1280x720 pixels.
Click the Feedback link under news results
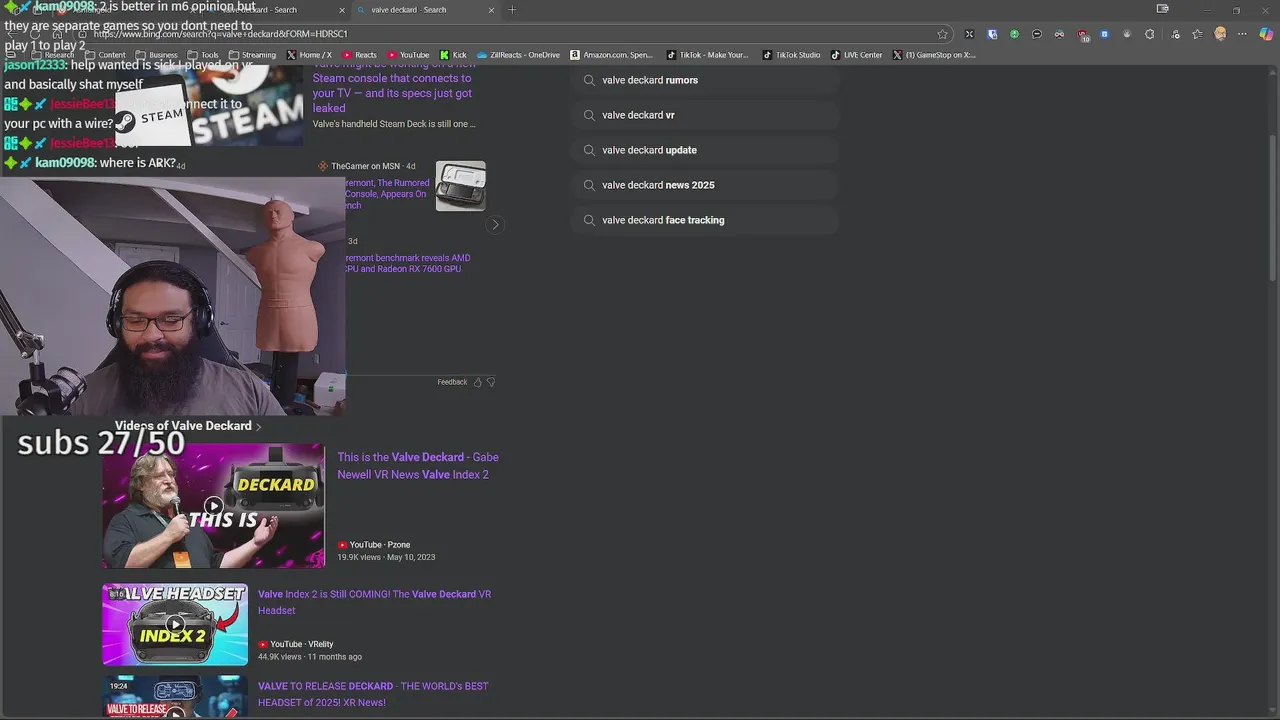click(x=452, y=382)
